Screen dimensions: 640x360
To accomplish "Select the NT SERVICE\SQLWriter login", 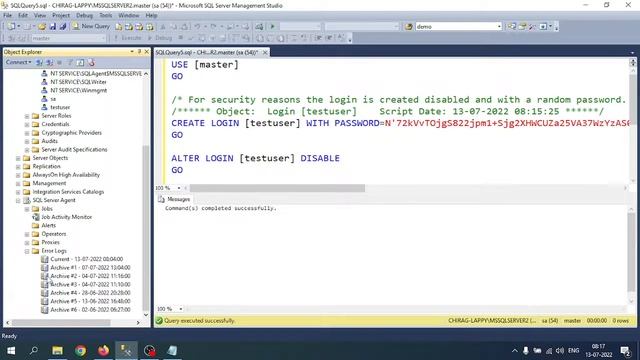I will click(x=78, y=82).
